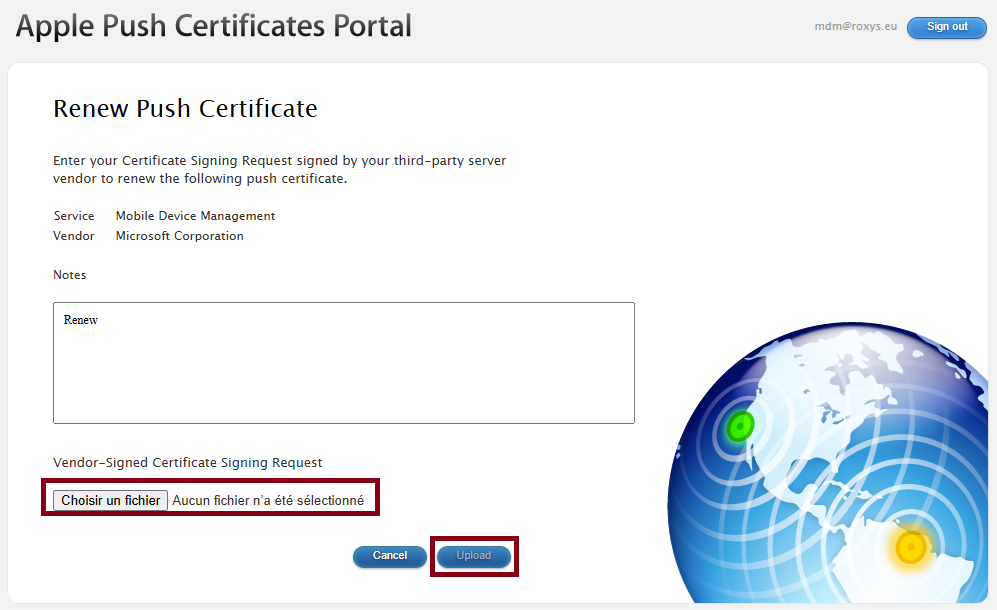Click the Notes label

[70, 275]
